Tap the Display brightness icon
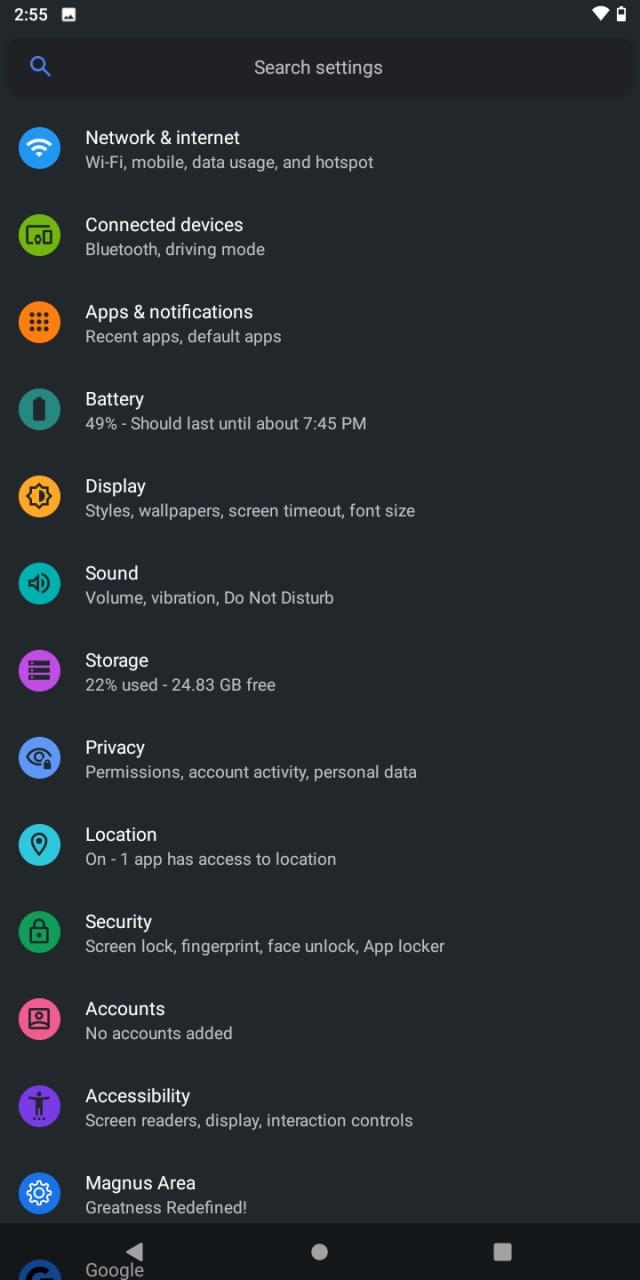The image size is (640, 1280). [x=39, y=497]
